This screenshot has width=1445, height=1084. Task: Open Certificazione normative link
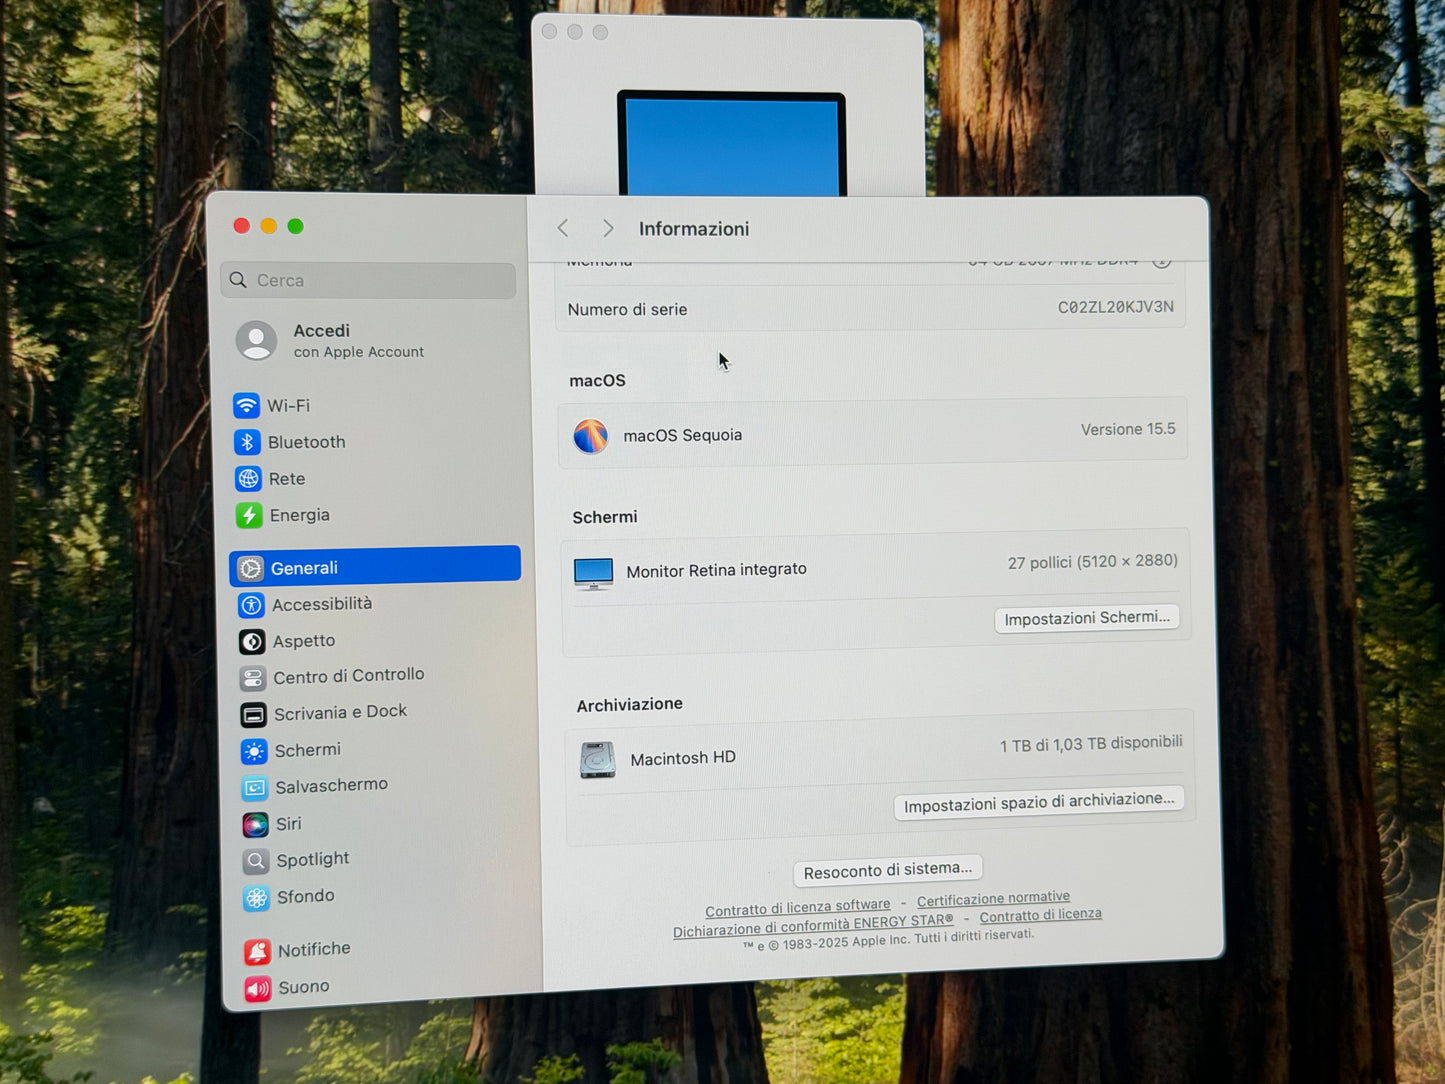point(993,899)
